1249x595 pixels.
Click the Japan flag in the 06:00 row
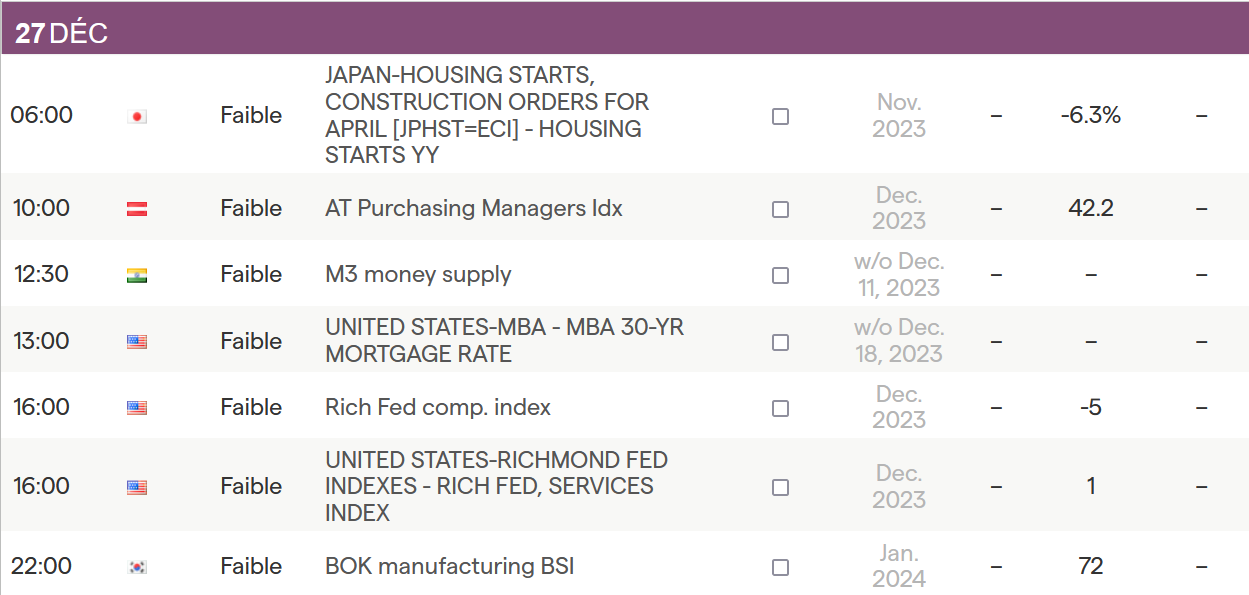pos(137,116)
